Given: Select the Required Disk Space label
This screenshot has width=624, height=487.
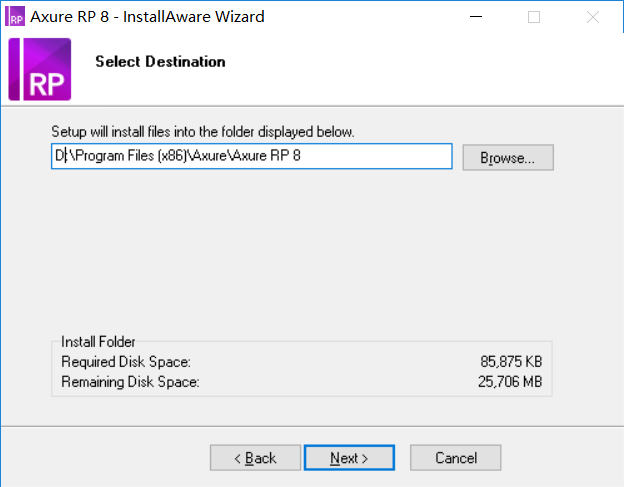Looking at the screenshot, I should point(126,361).
